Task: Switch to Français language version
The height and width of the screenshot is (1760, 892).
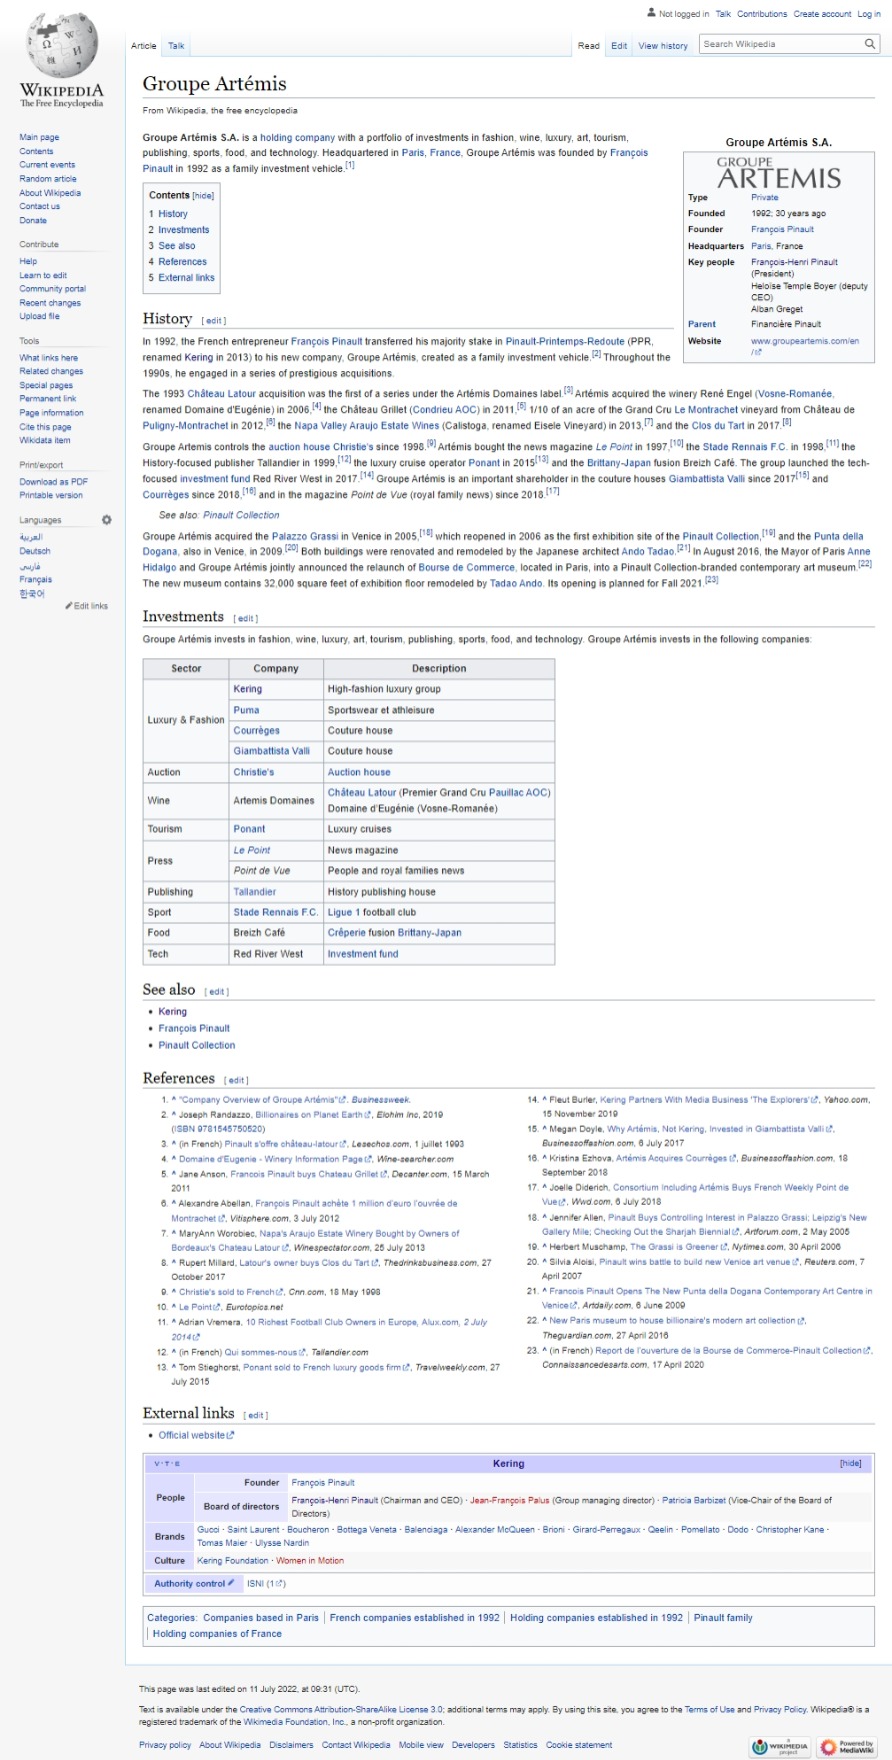Action: tap(36, 580)
